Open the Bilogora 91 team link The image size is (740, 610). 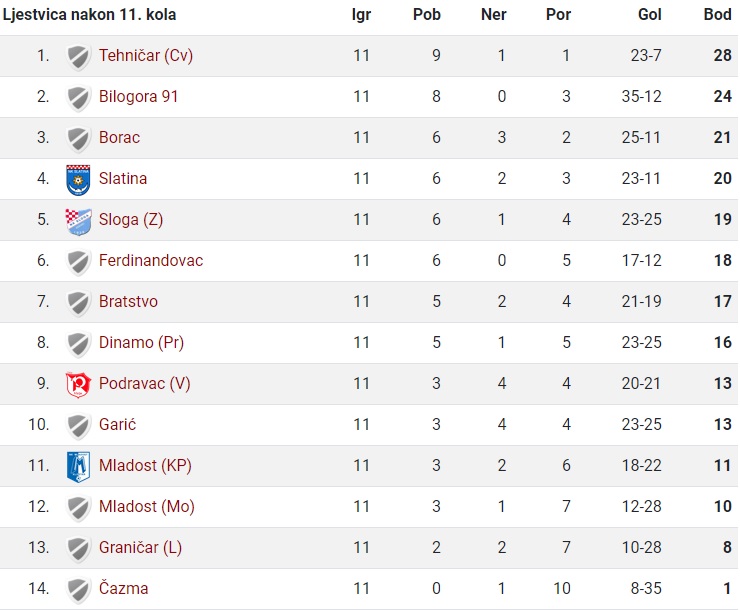(x=138, y=96)
